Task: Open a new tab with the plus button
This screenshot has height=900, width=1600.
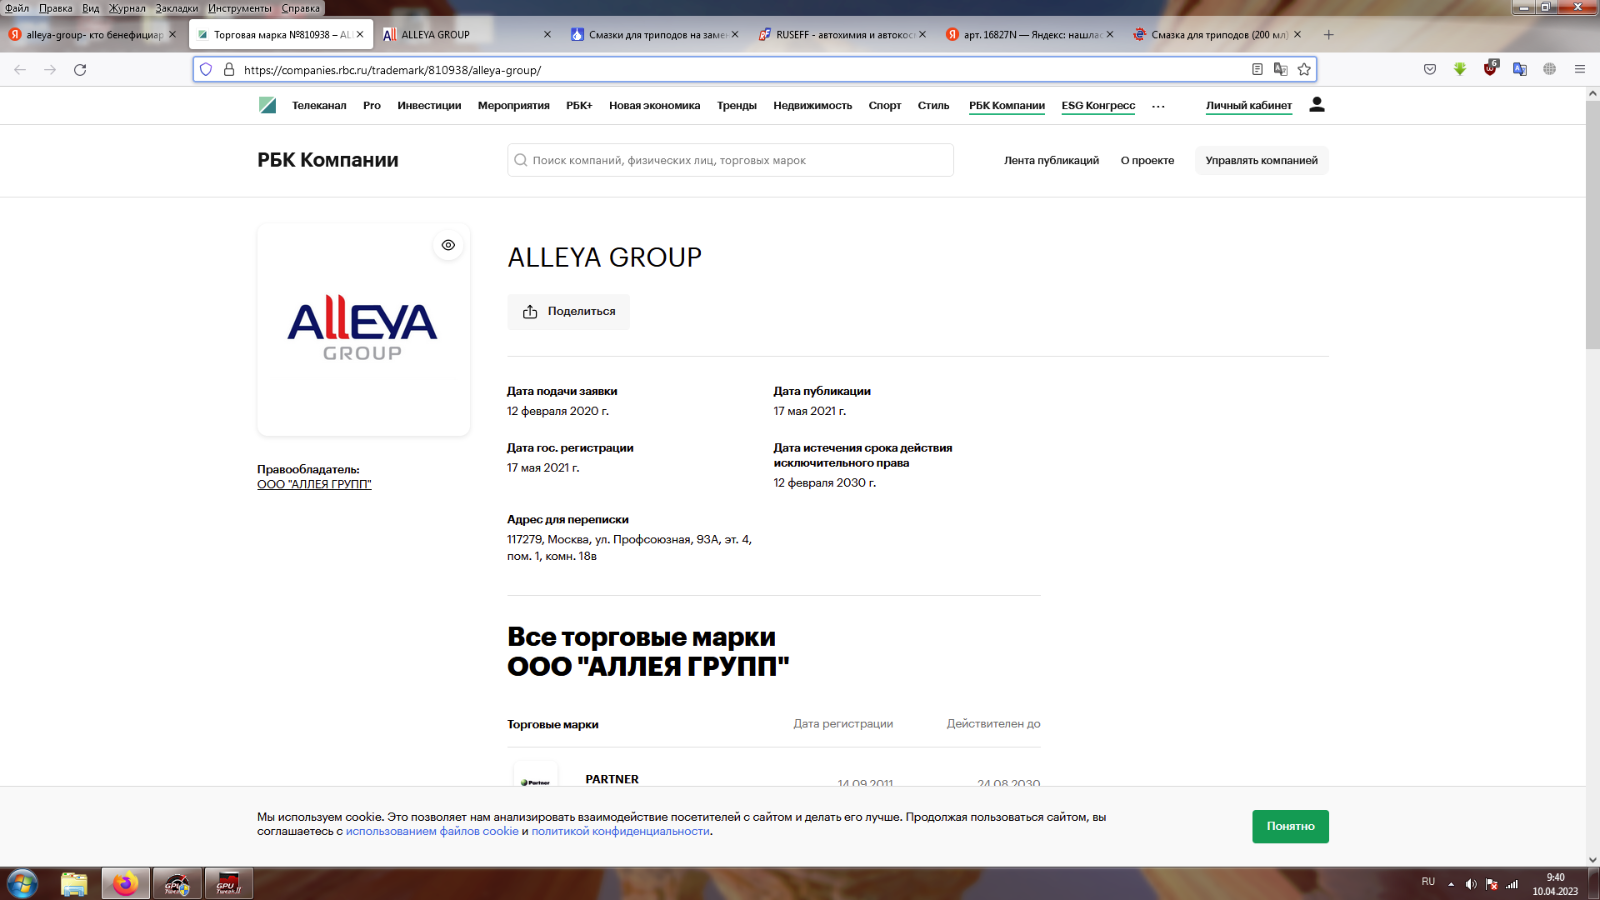Action: [1328, 34]
